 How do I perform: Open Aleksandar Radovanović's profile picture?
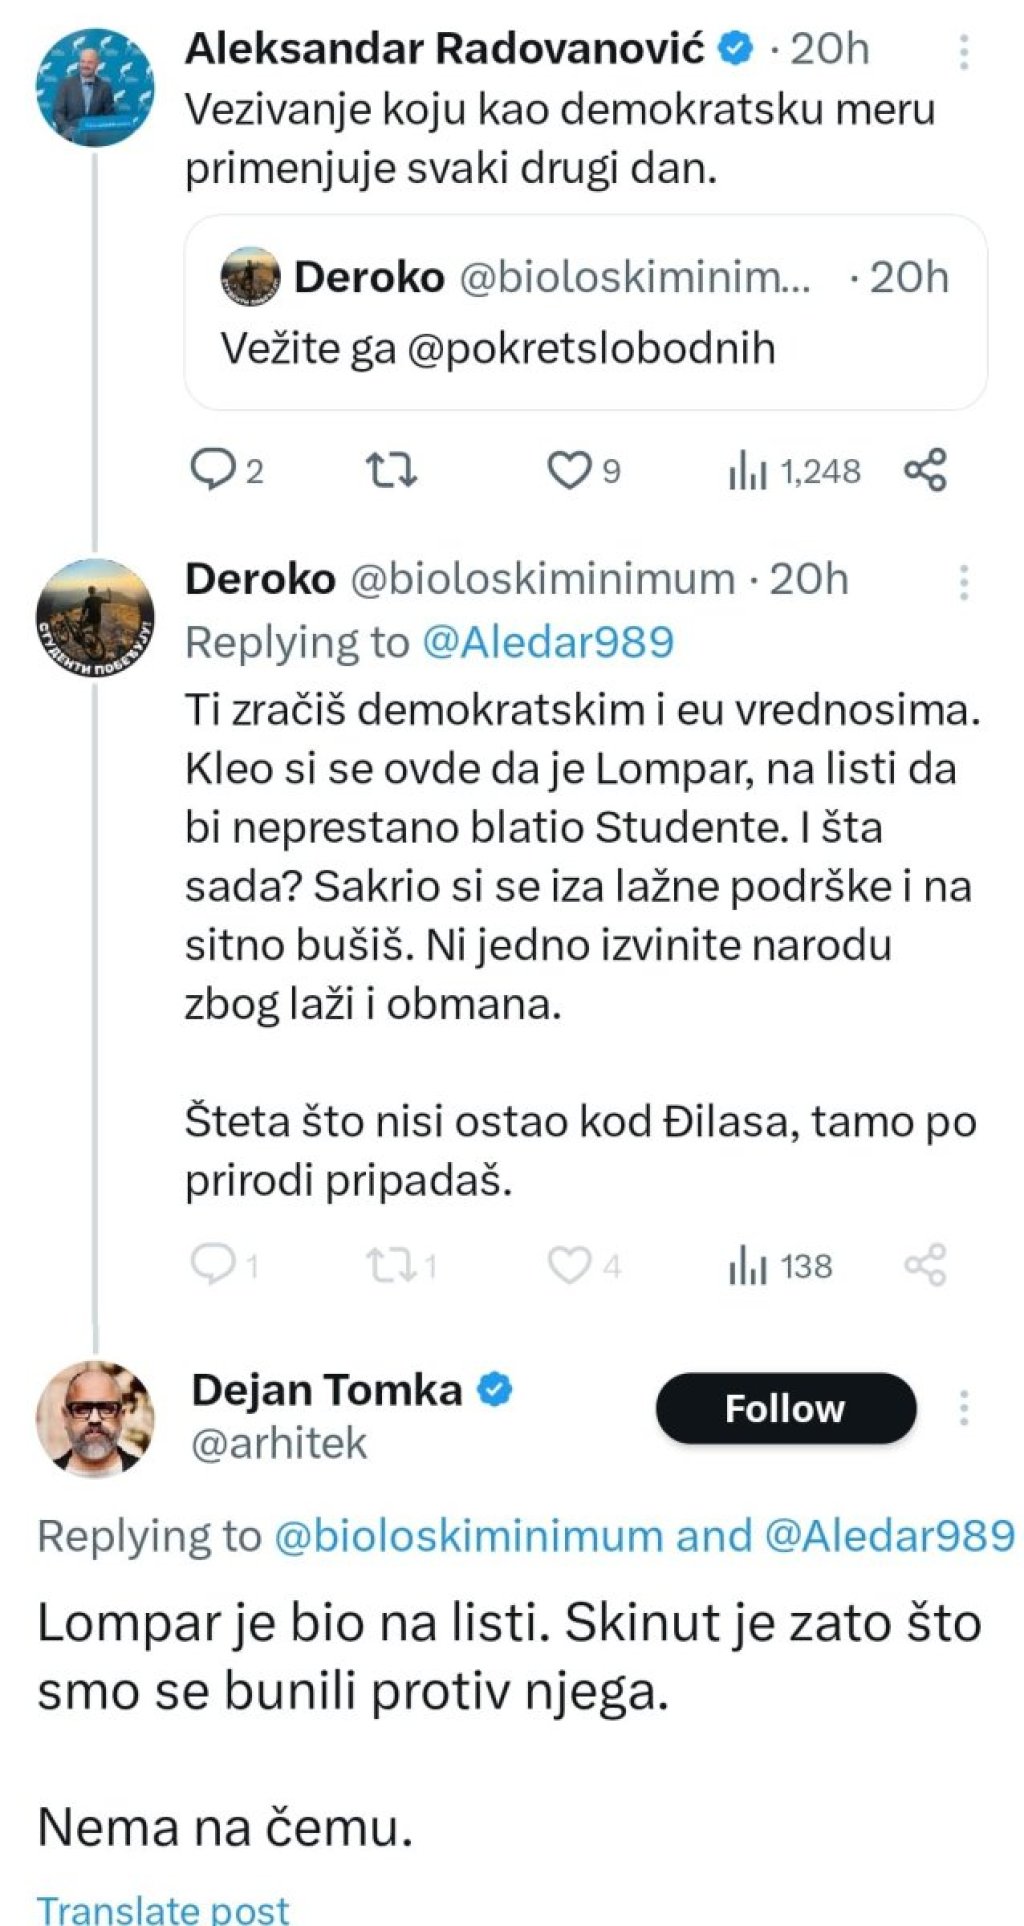(x=95, y=88)
